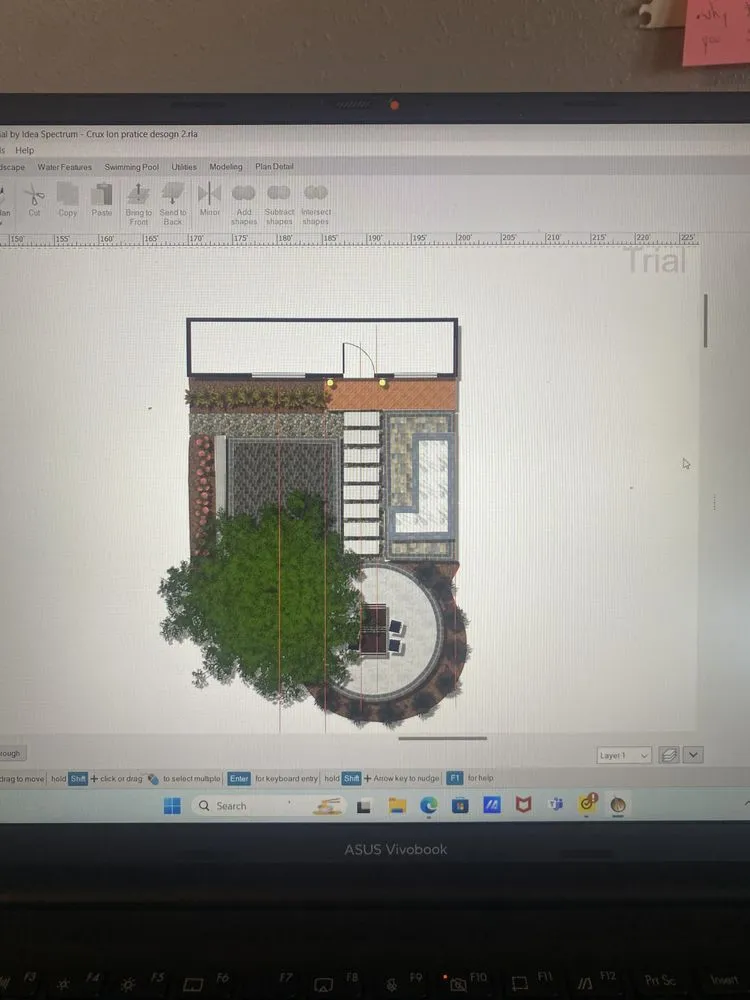This screenshot has height=1000, width=750.
Task: Switch to the Swimming Pool tab
Action: [x=131, y=167]
